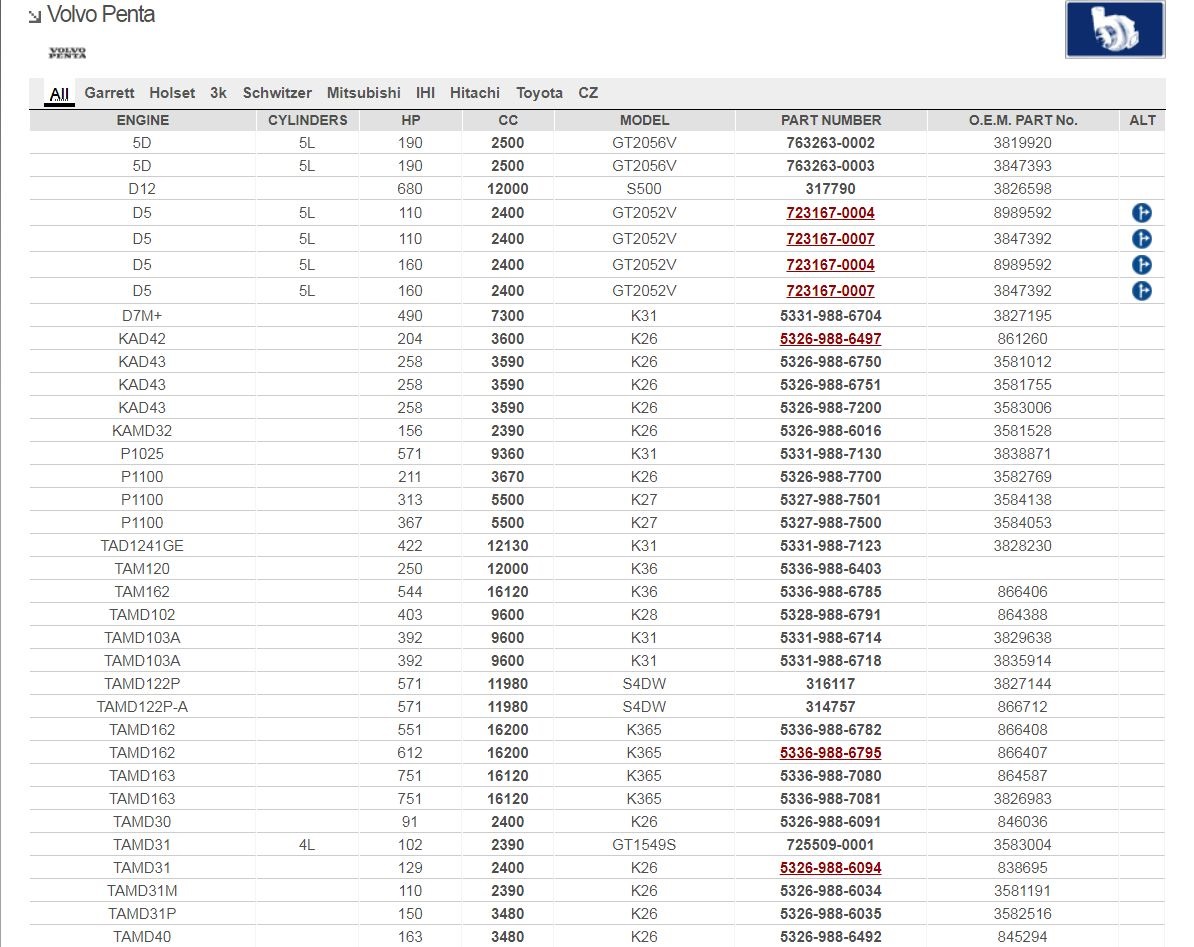Open part link 723167-0004 in D5 110 HP row
This screenshot has width=1194, height=947.
coord(830,213)
